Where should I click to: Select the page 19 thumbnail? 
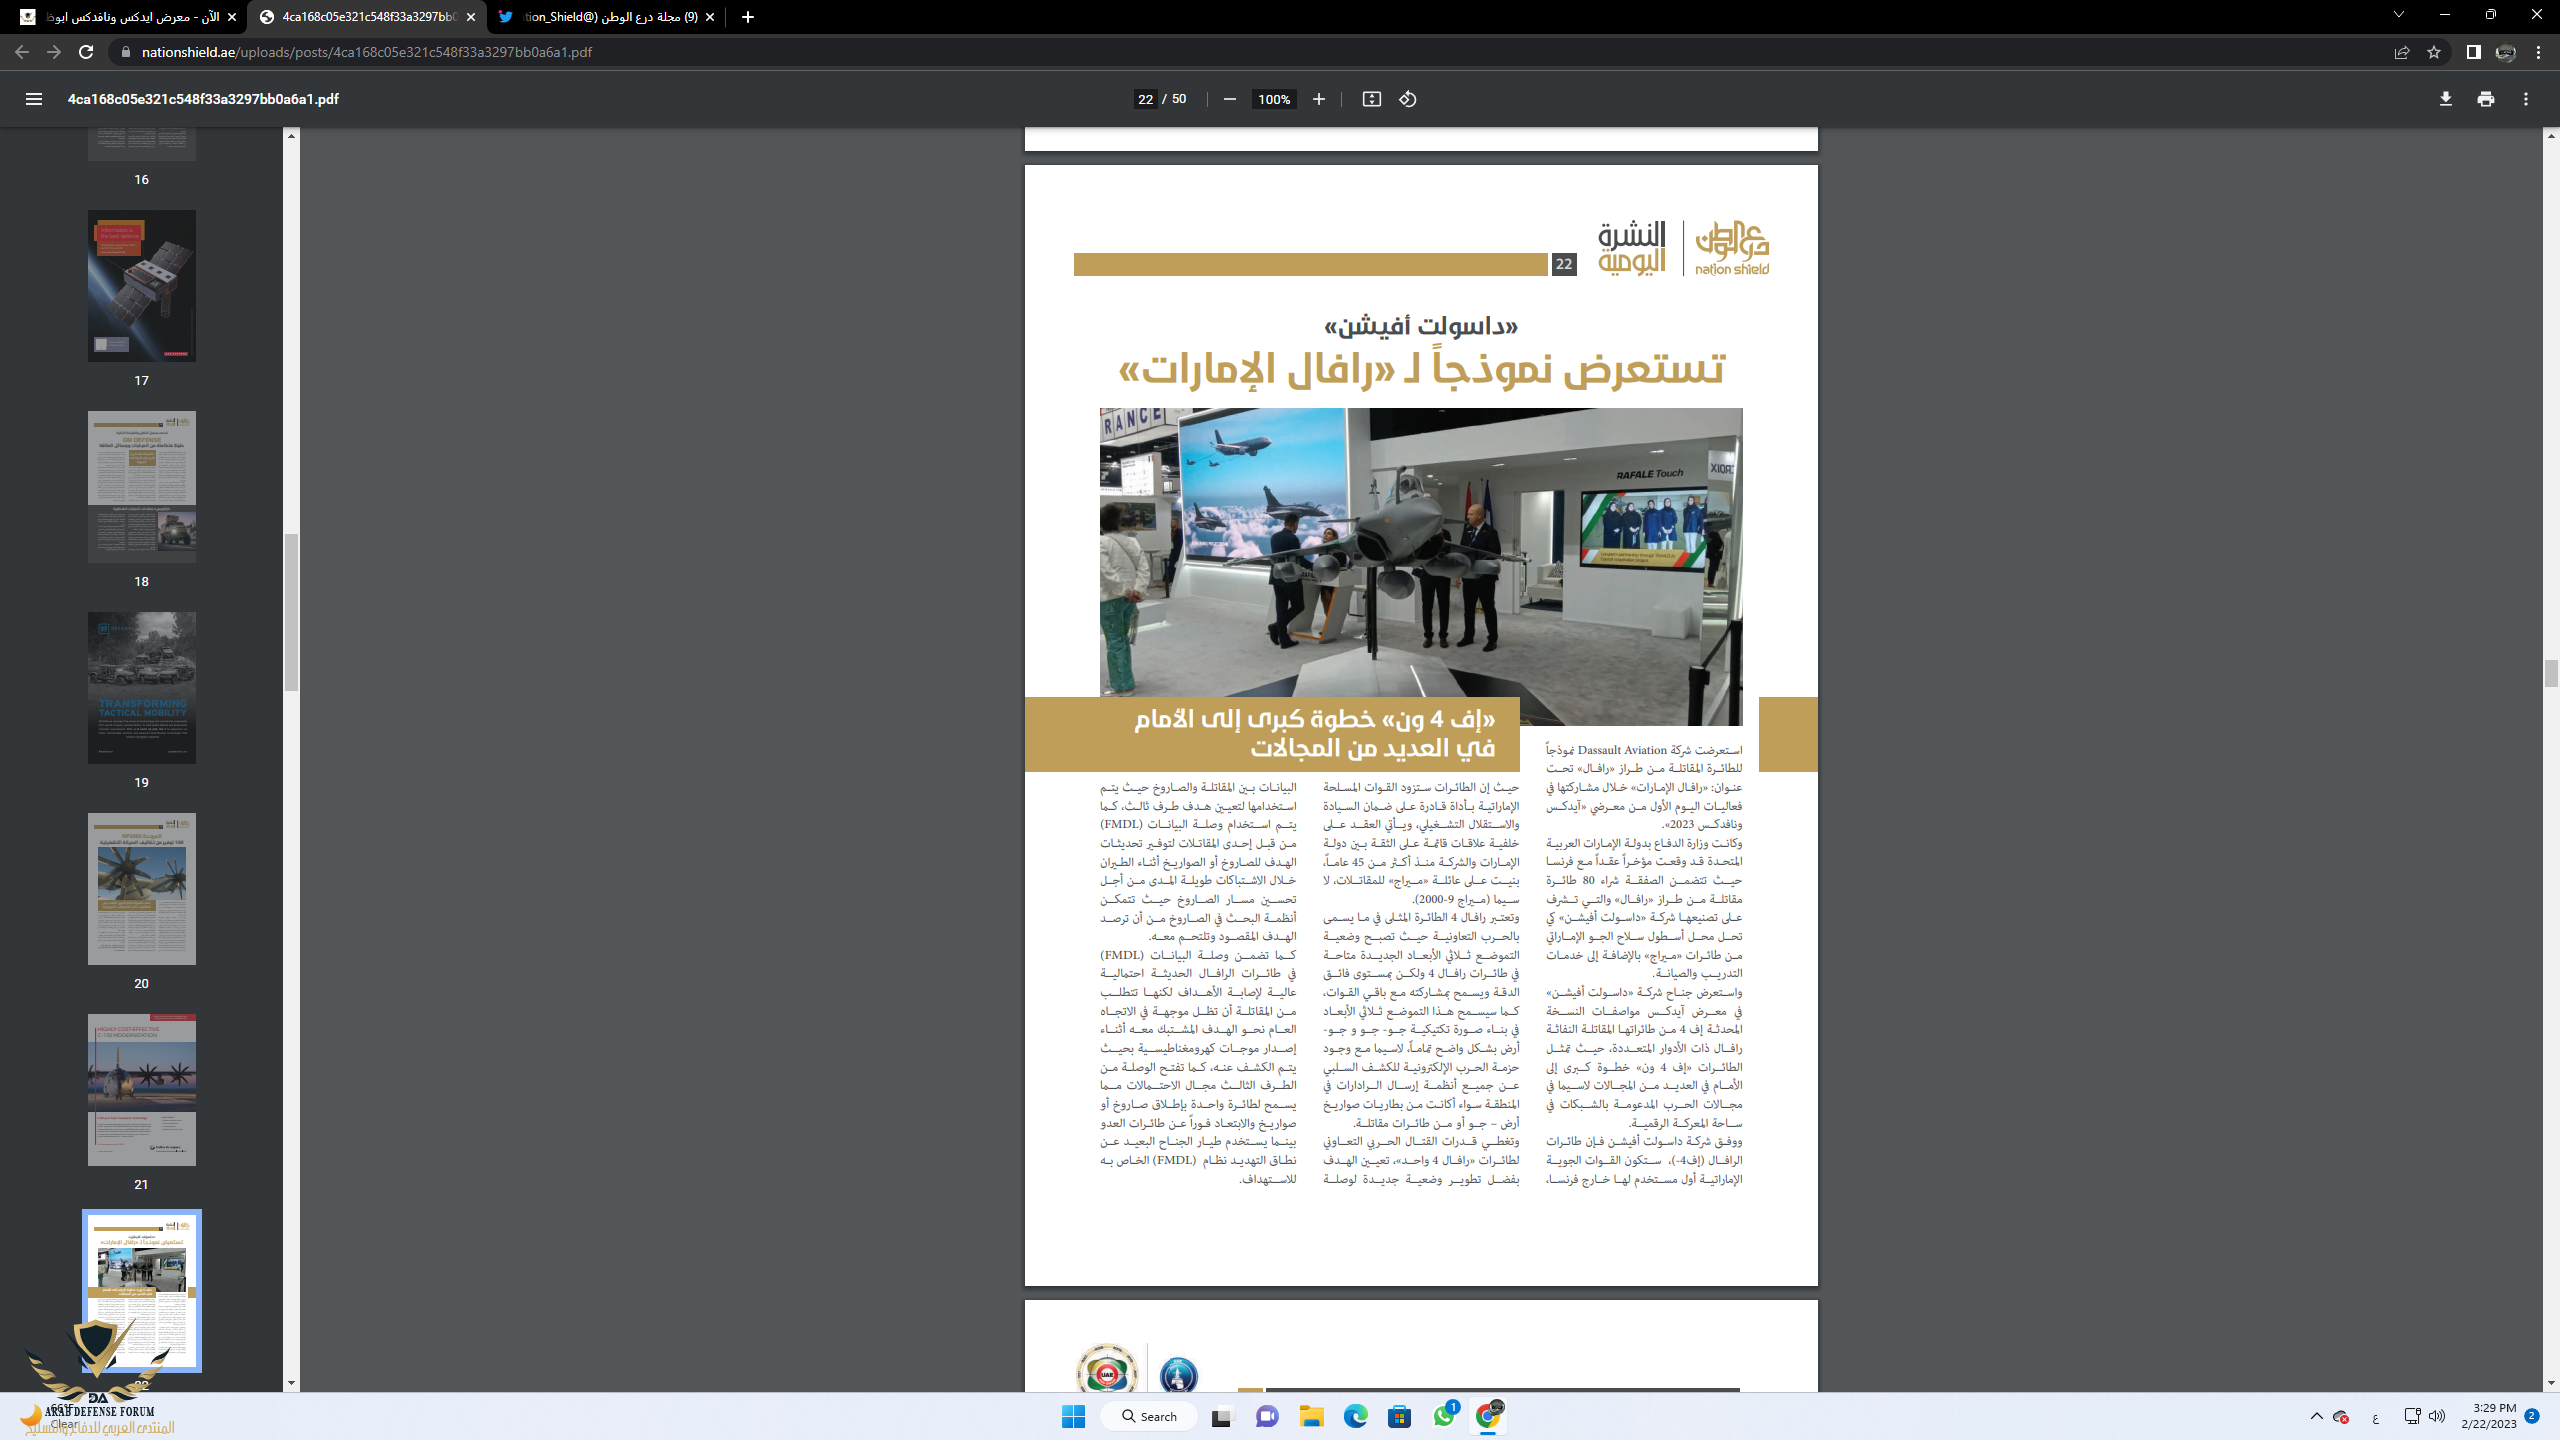coord(141,688)
